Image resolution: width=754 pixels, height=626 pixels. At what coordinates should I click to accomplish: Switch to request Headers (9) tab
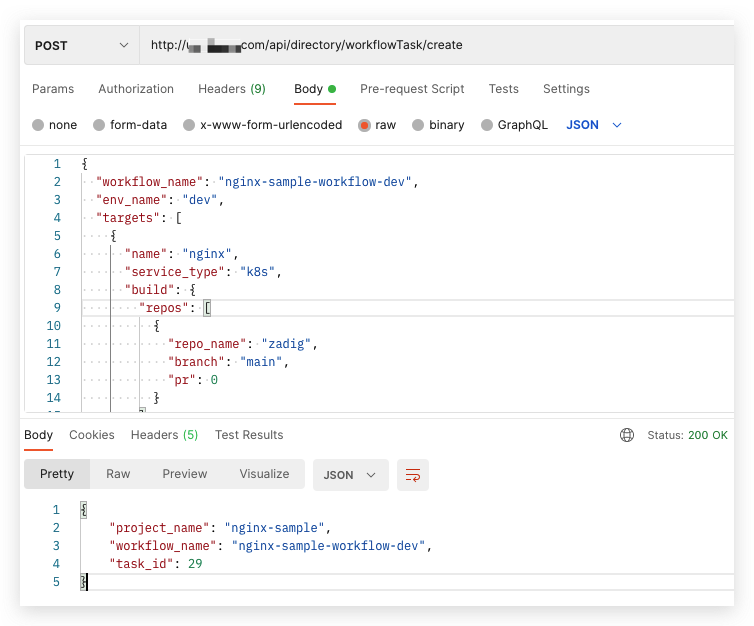(x=232, y=89)
